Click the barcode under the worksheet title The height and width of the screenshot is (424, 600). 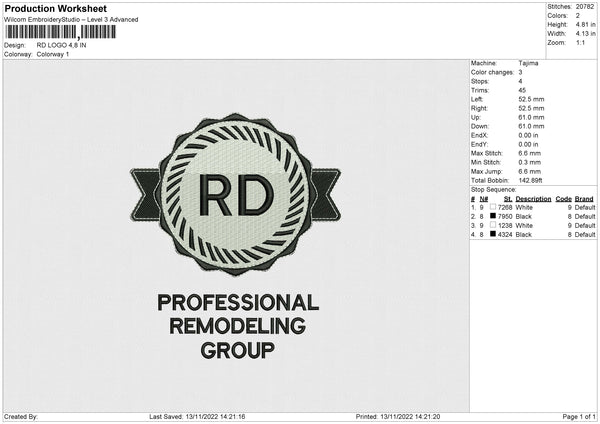[x=60, y=32]
